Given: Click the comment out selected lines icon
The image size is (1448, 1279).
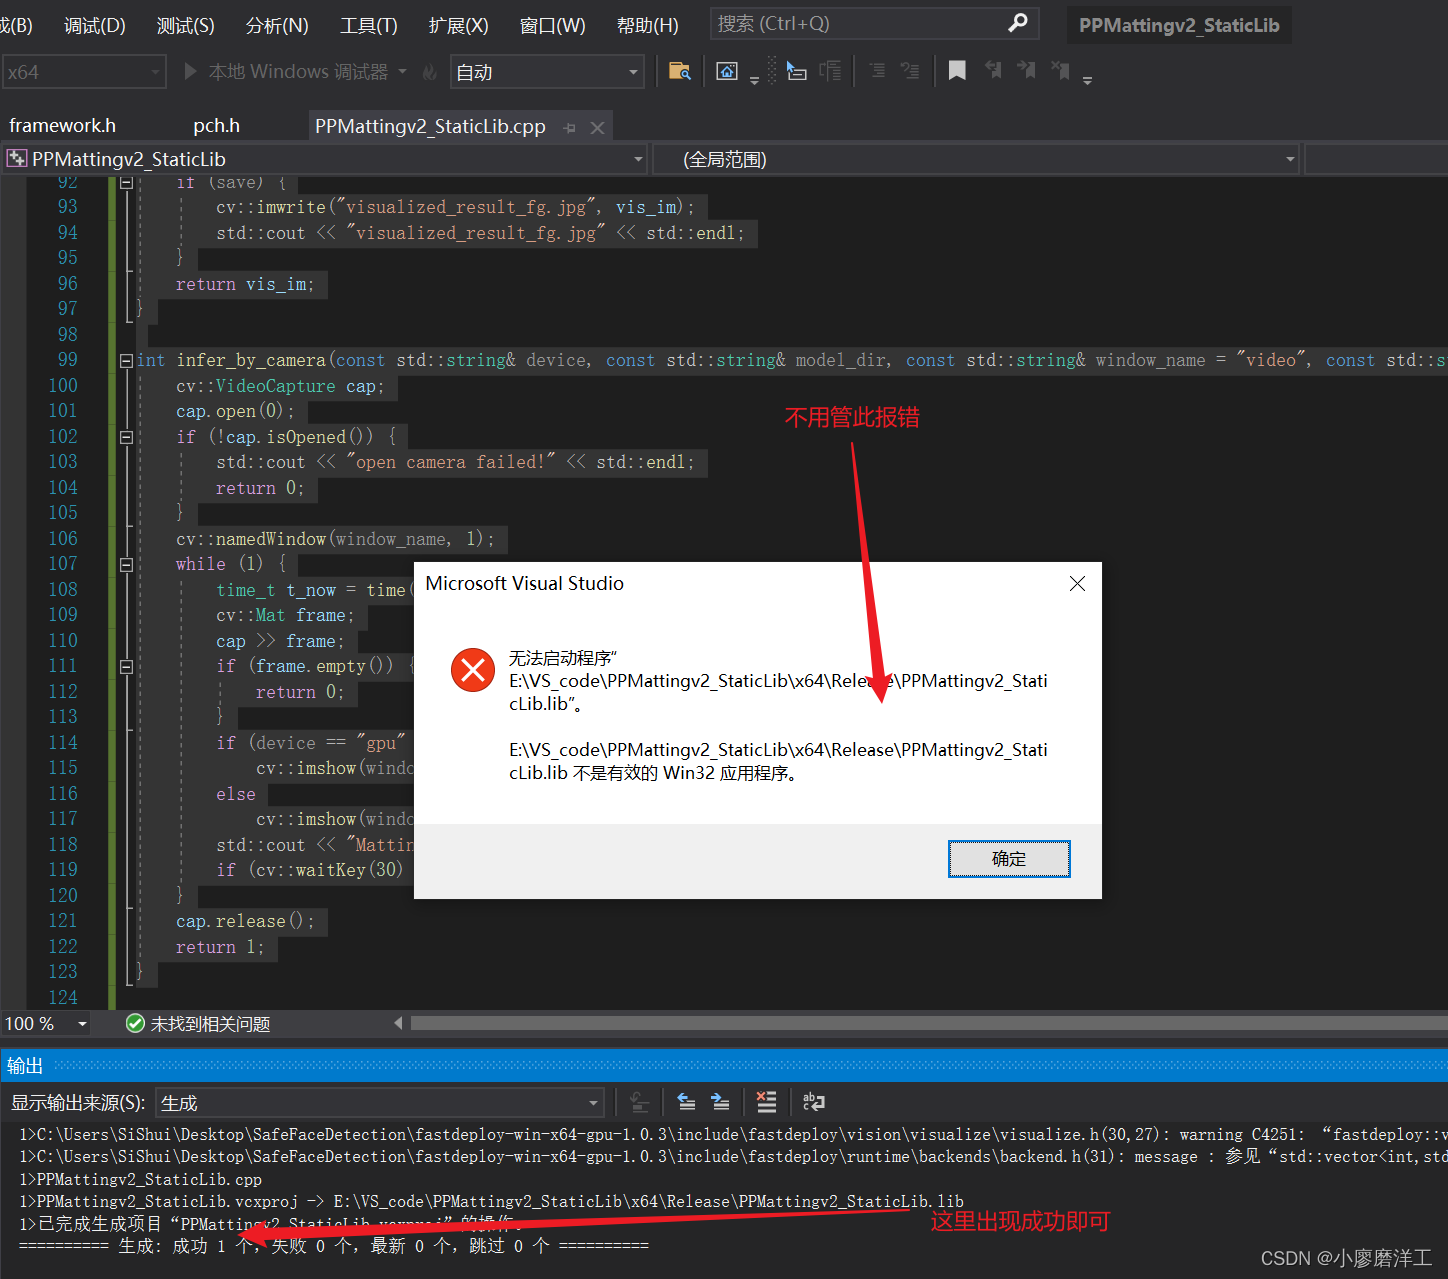Looking at the screenshot, I should coord(877,71).
